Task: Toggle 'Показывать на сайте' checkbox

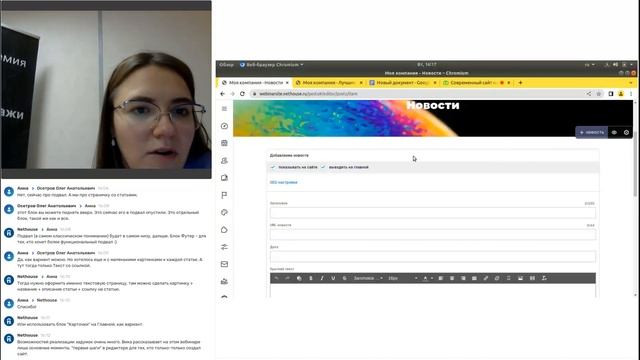Action: [273, 167]
